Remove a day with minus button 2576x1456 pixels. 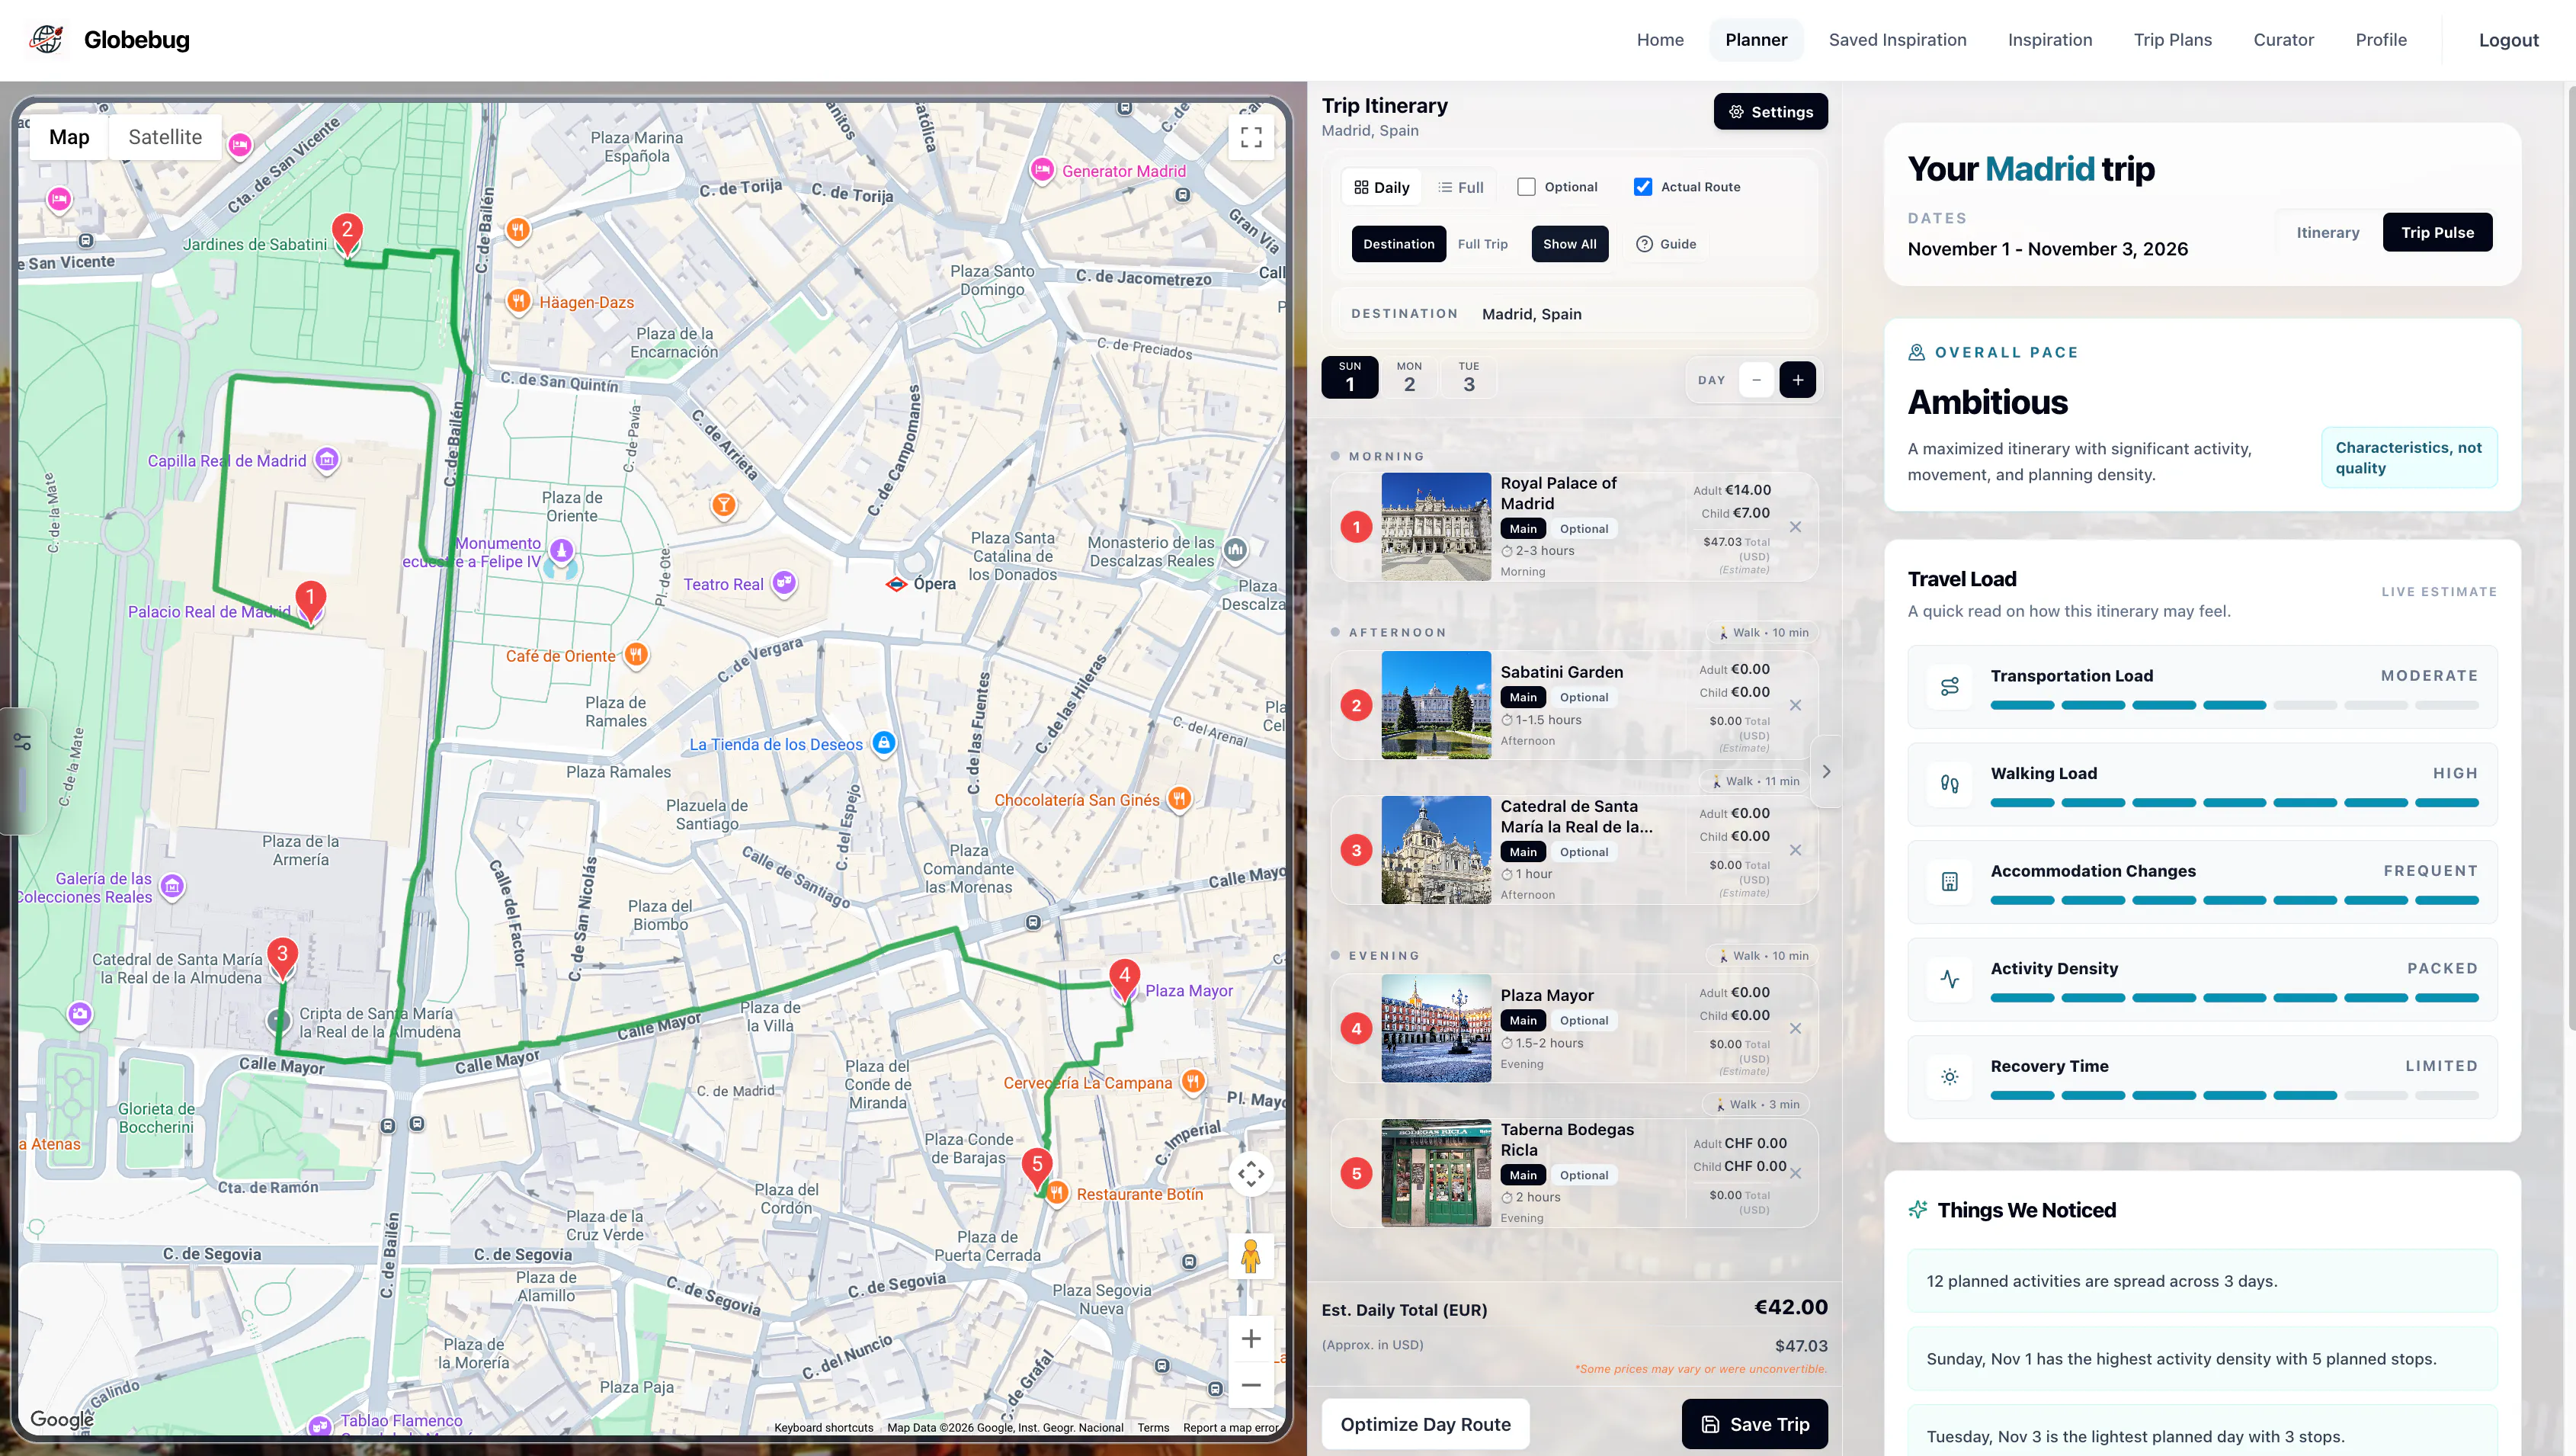pos(1756,380)
